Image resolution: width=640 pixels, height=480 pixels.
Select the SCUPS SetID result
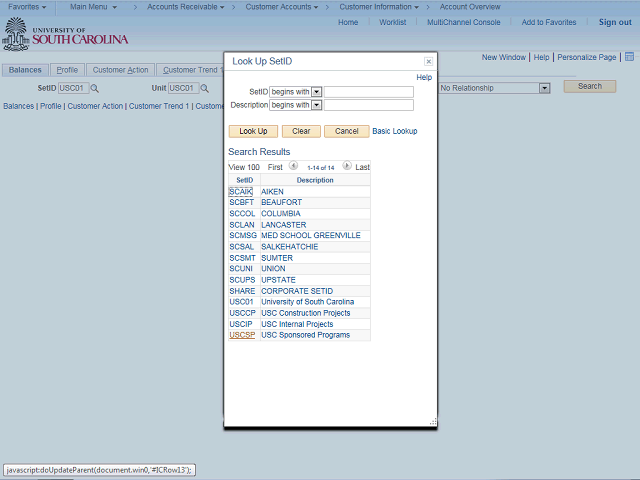coord(242,280)
